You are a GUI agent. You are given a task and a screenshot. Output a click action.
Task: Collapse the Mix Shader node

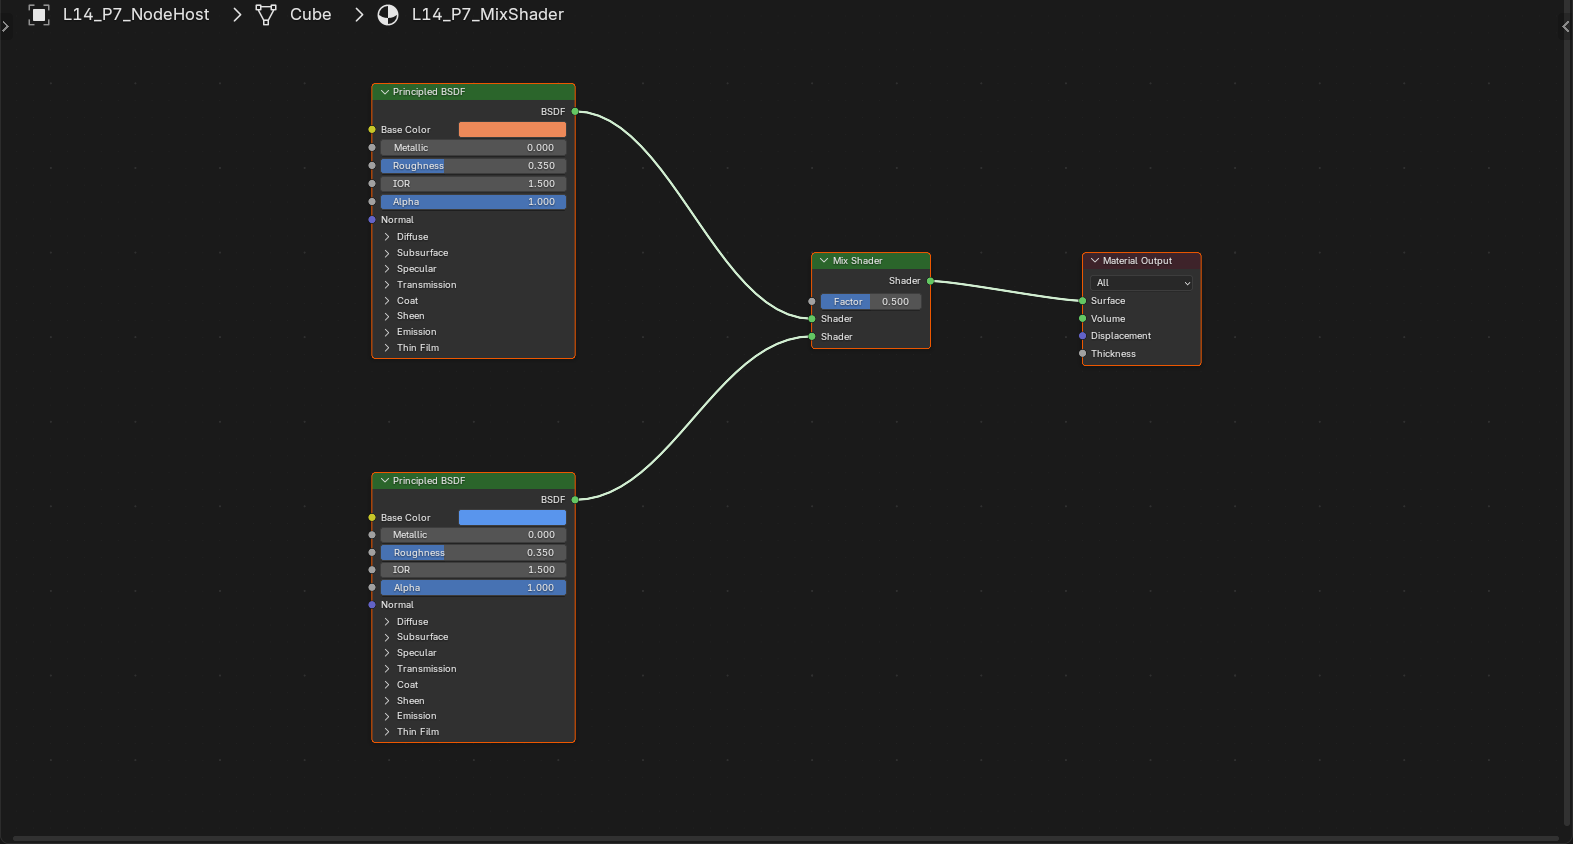(825, 261)
